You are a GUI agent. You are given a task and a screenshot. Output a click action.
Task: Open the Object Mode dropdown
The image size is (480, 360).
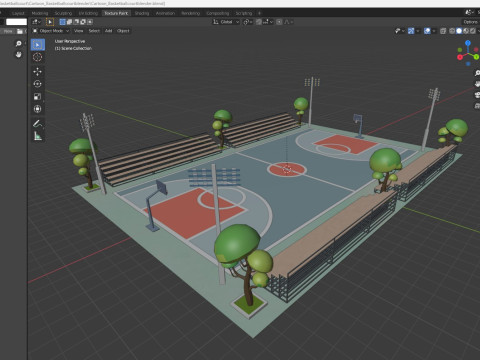pos(51,31)
